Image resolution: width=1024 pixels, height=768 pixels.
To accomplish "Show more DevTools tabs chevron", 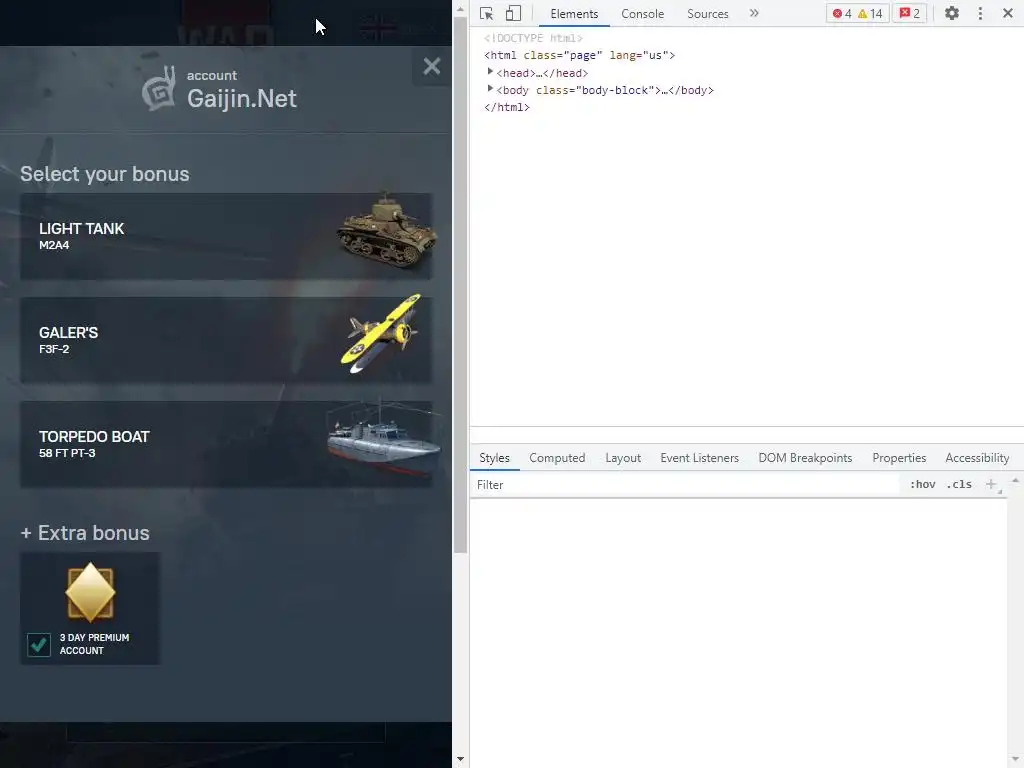I will click(754, 13).
